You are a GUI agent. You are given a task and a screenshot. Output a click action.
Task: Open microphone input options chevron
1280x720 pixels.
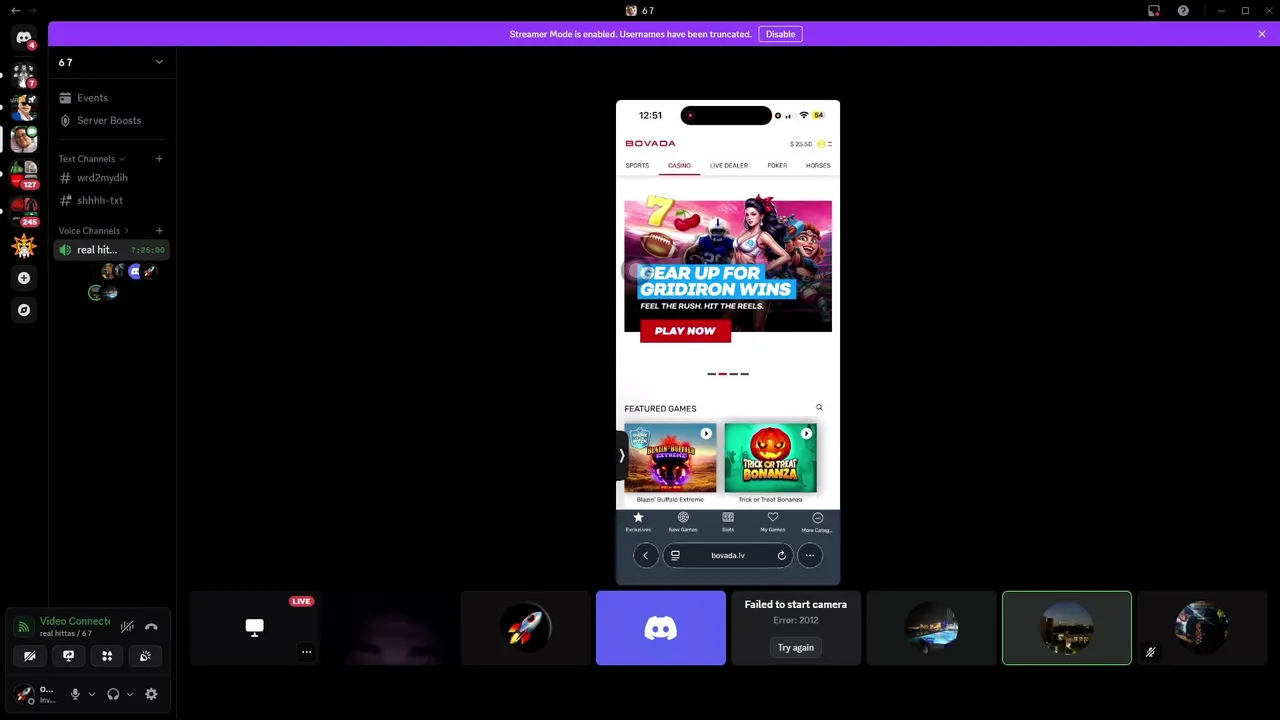(x=91, y=694)
